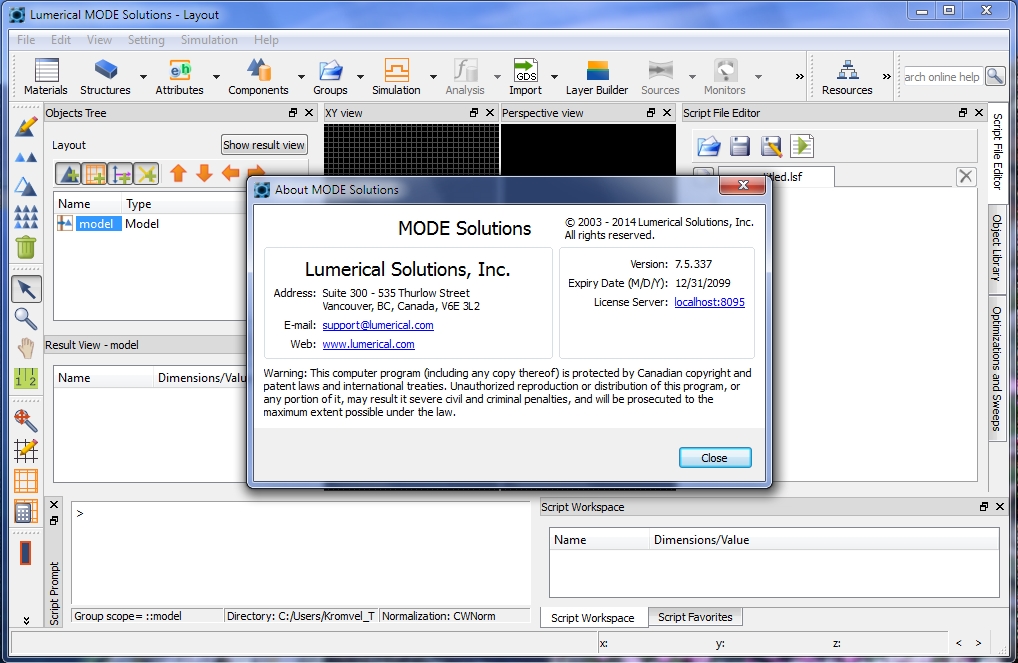Open the Edit menu
Screen dimensions: 1018x663
point(61,40)
